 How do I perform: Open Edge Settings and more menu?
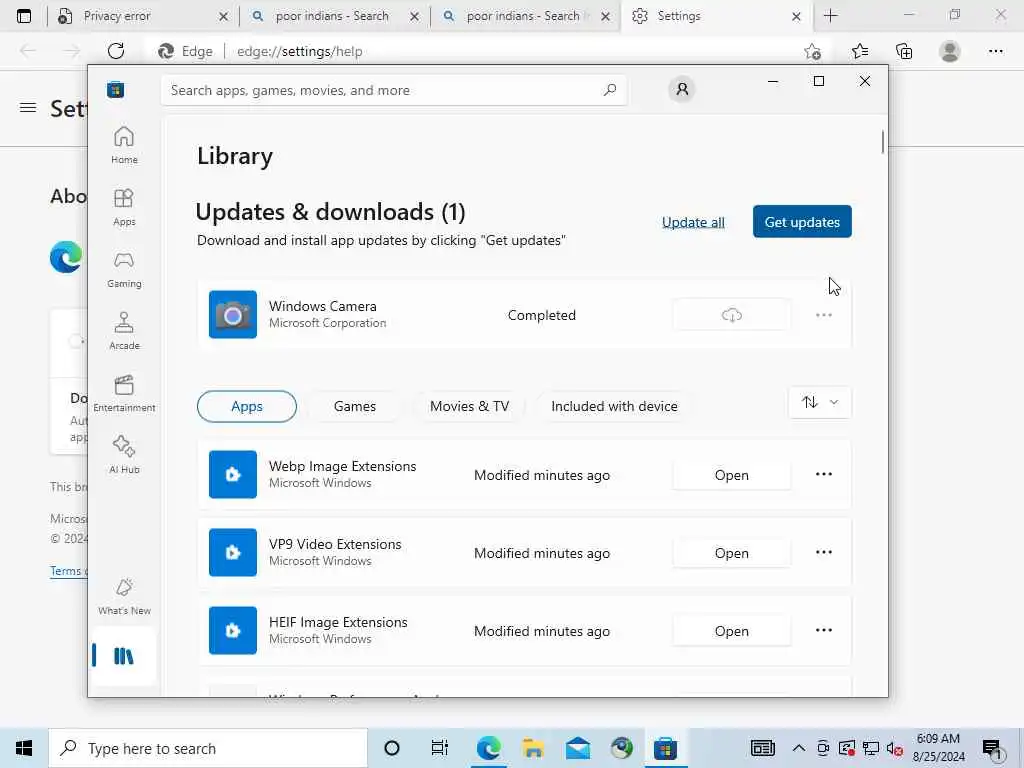coord(995,51)
